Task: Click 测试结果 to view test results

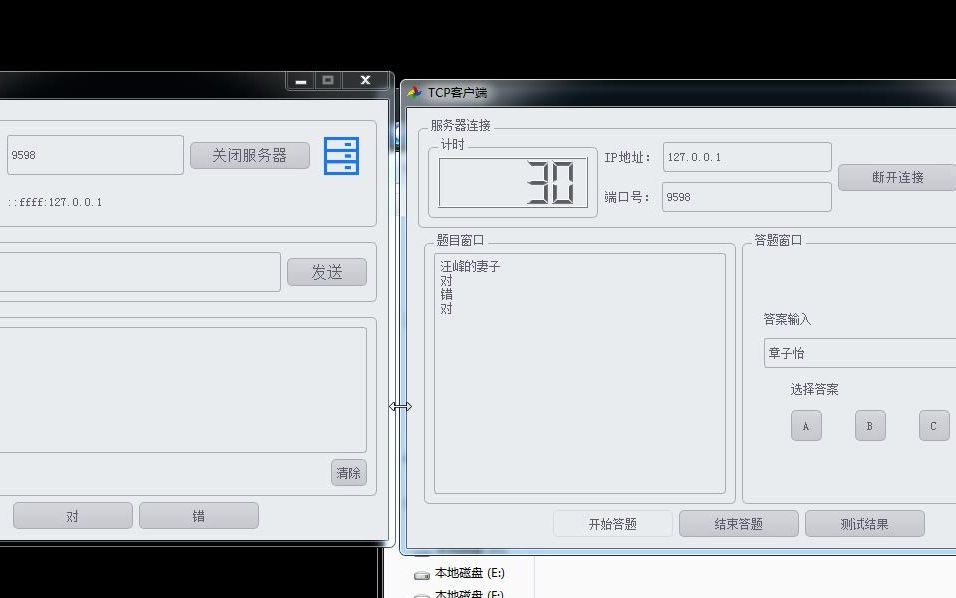Action: point(864,522)
